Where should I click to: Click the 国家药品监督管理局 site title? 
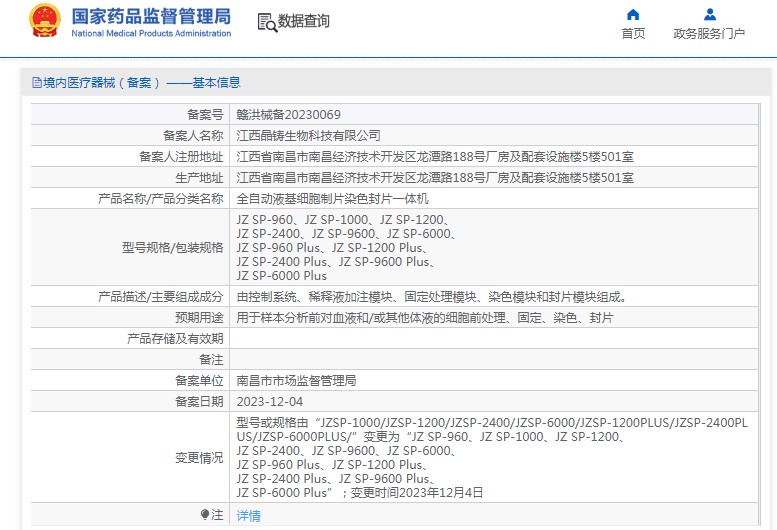coord(151,16)
